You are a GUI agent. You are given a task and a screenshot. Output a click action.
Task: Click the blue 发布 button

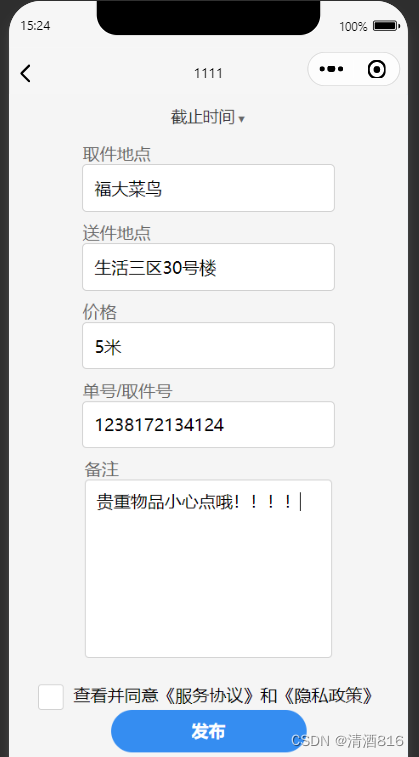click(x=209, y=731)
